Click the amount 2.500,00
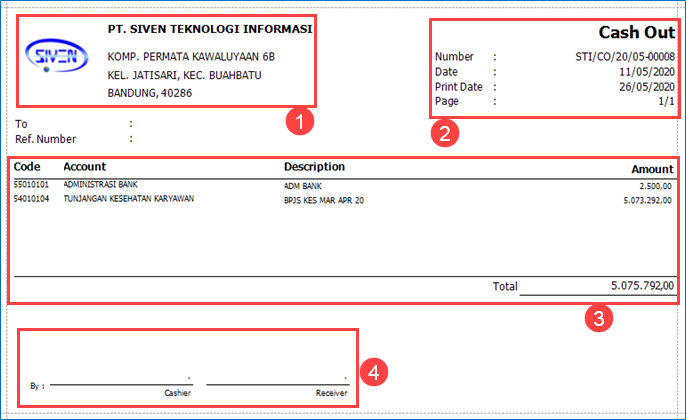Image resolution: width=686 pixels, height=420 pixels. point(655,186)
